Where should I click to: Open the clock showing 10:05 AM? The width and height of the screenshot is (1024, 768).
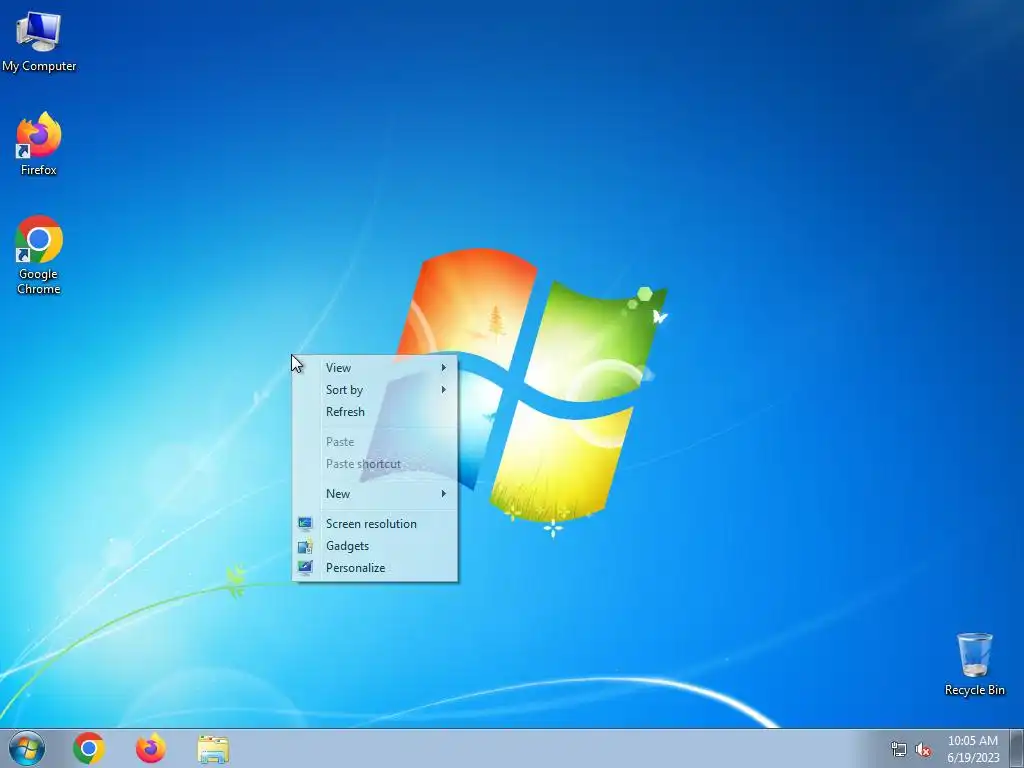[973, 749]
